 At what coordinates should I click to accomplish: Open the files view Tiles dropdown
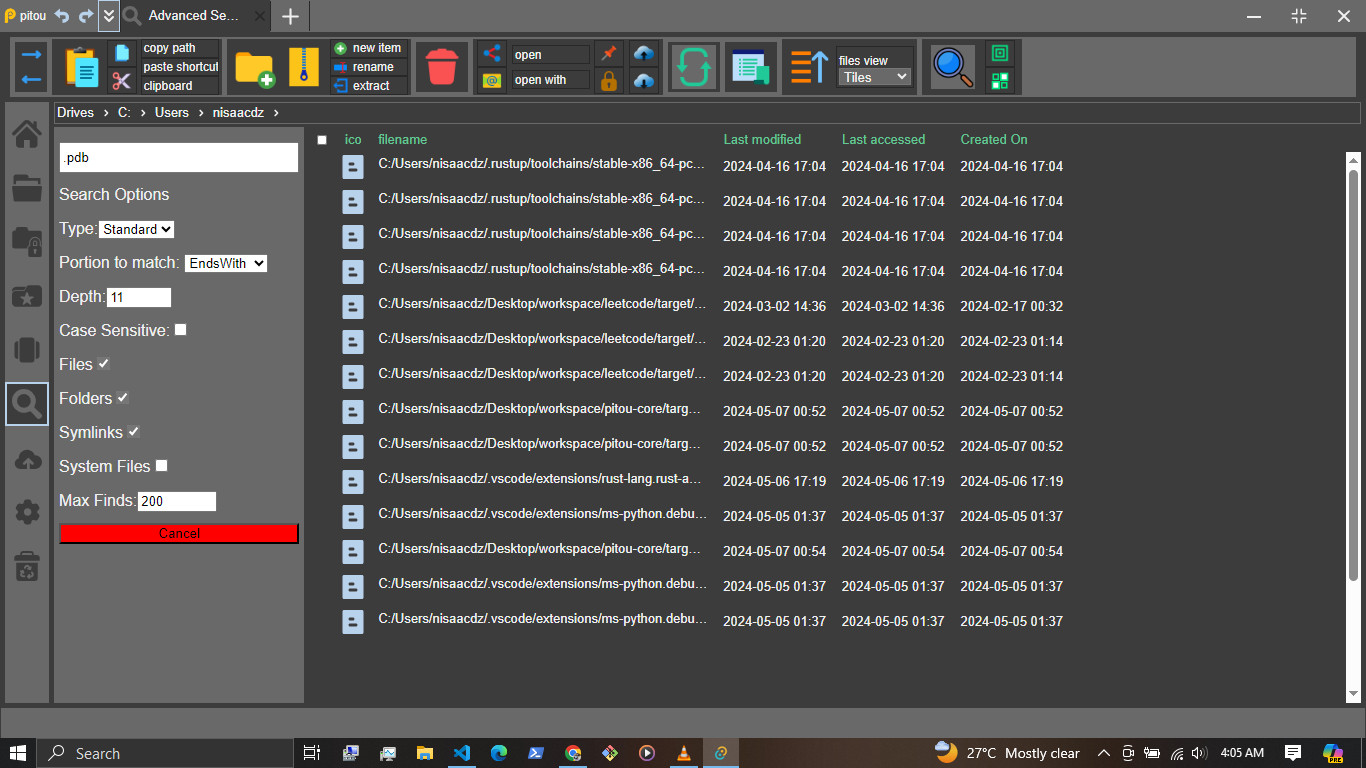[874, 77]
